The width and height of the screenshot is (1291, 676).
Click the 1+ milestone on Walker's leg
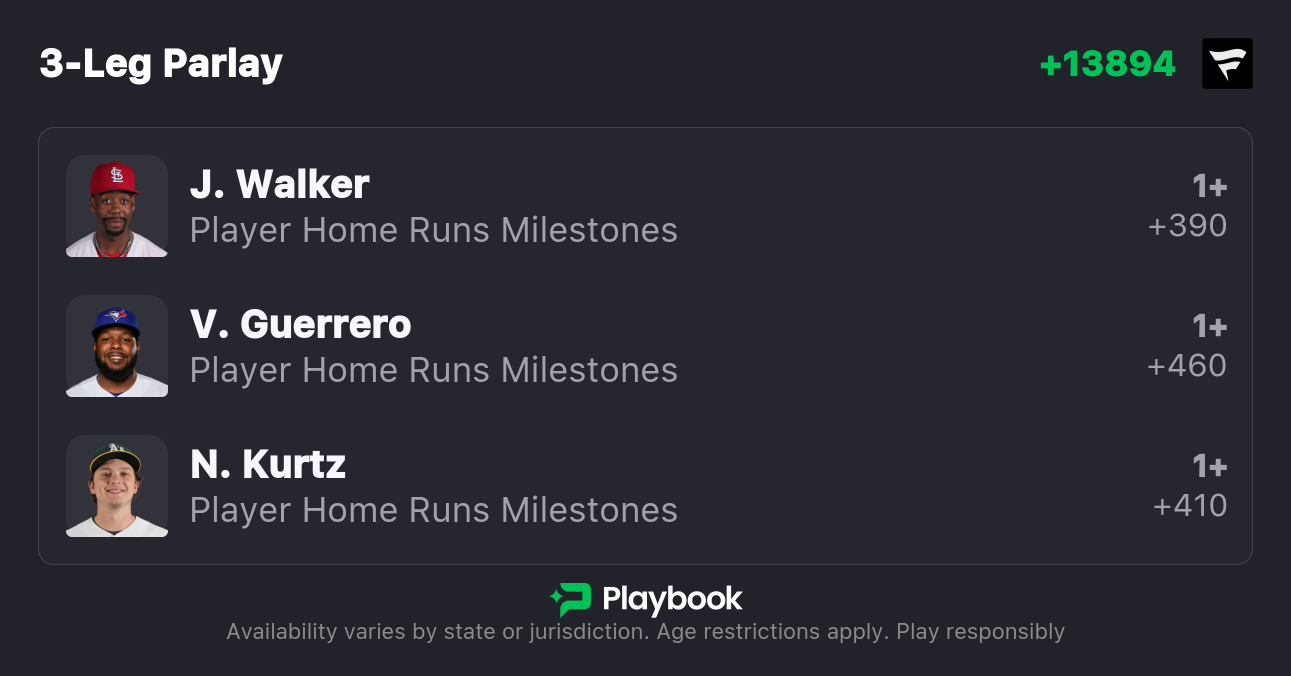coord(1209,187)
